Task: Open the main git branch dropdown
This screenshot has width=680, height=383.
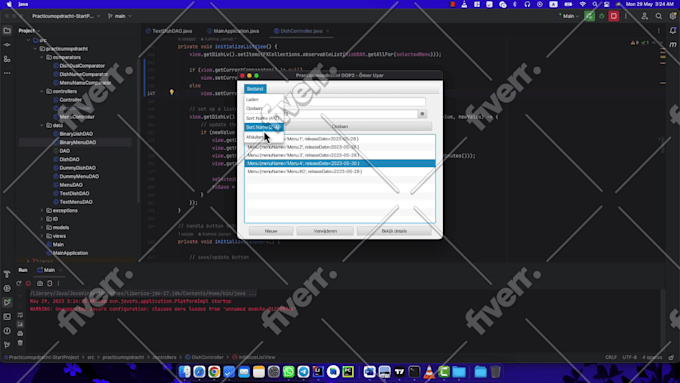Action: [x=120, y=16]
